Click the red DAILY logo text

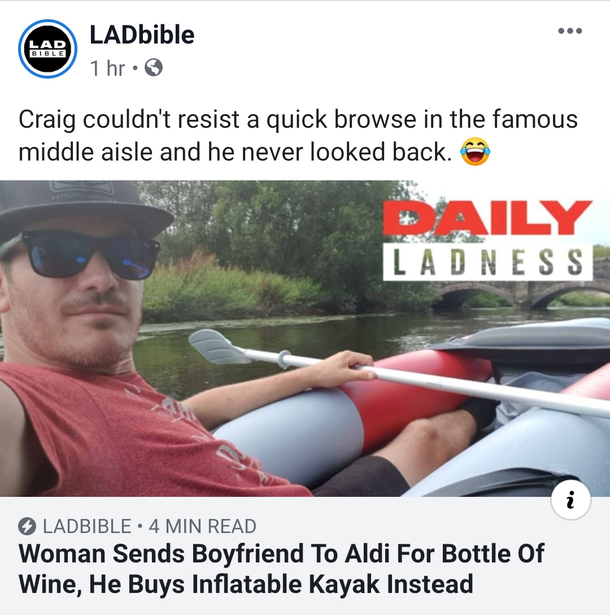tap(486, 218)
